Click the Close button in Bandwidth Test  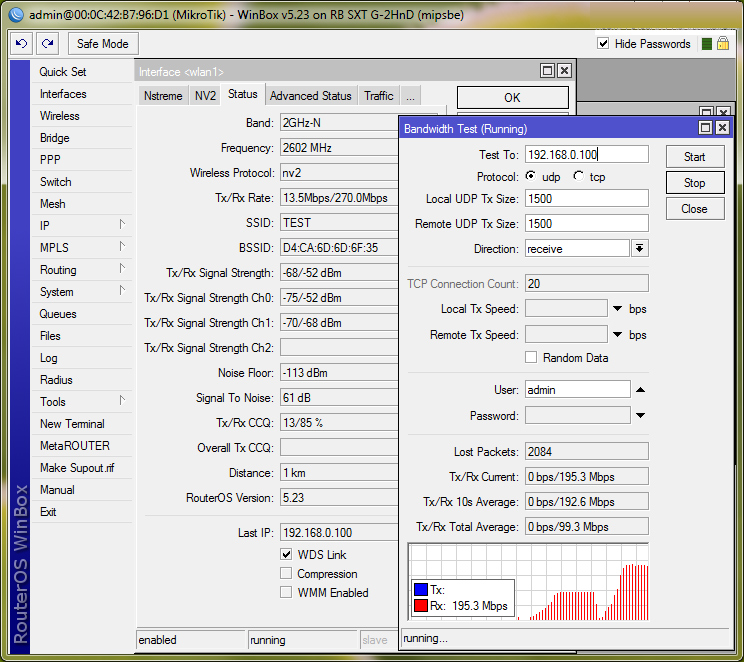coord(695,209)
